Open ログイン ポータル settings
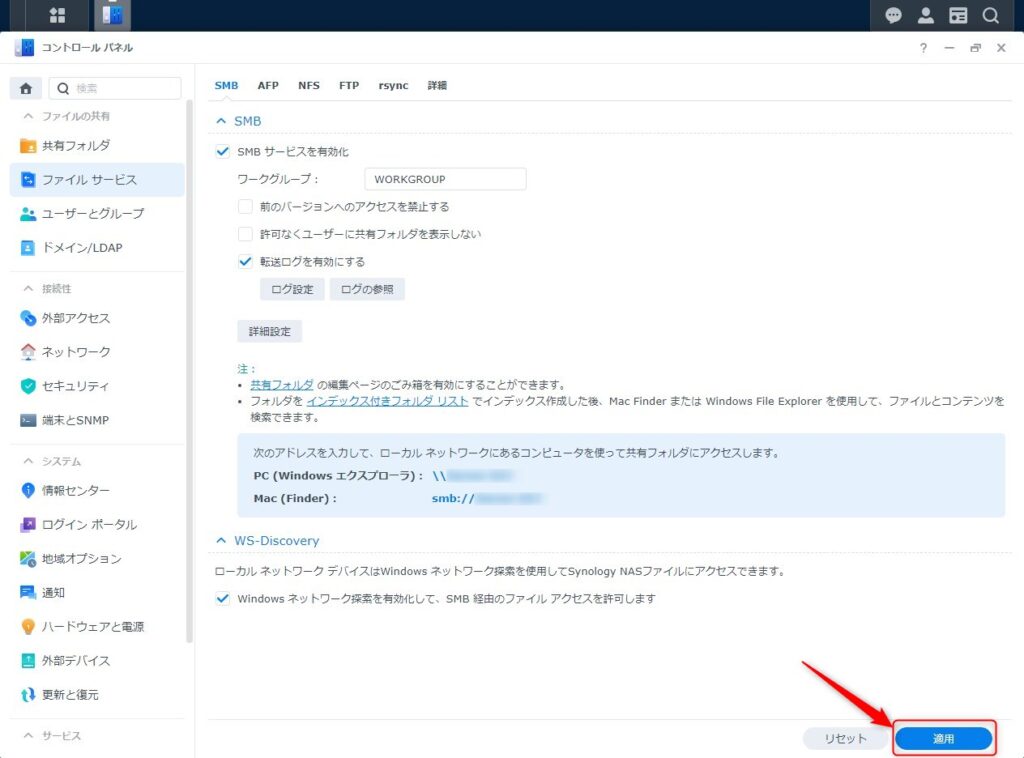This screenshot has height=758, width=1024. pos(97,524)
